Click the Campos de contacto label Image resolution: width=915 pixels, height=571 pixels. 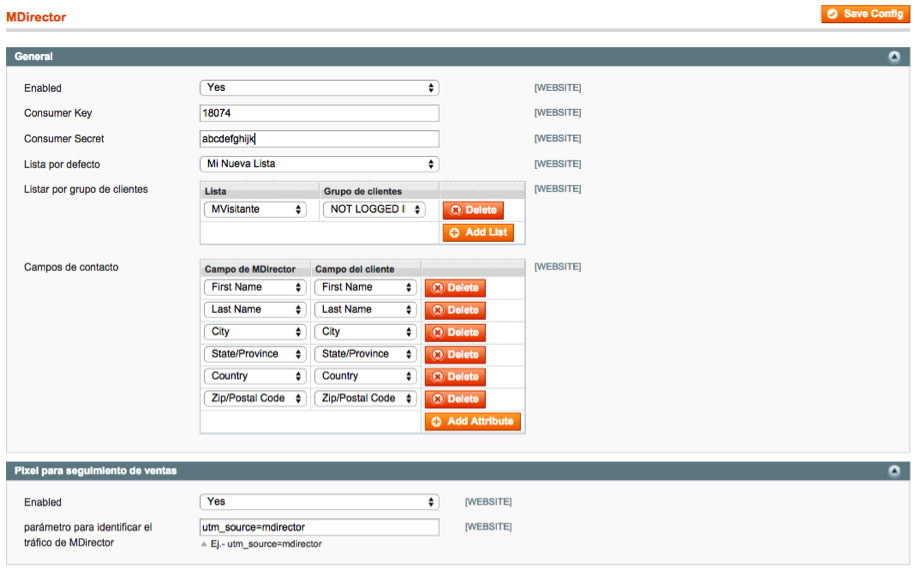coord(71,267)
